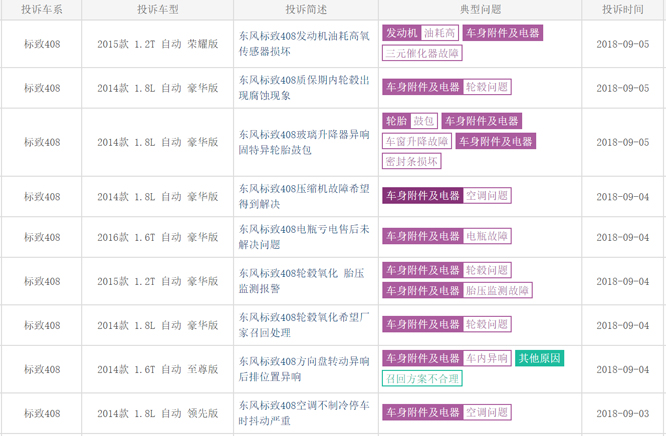666x436 pixels.
Task: Open complaint 电瓶亏电售后未解决问题
Action: pos(304,237)
